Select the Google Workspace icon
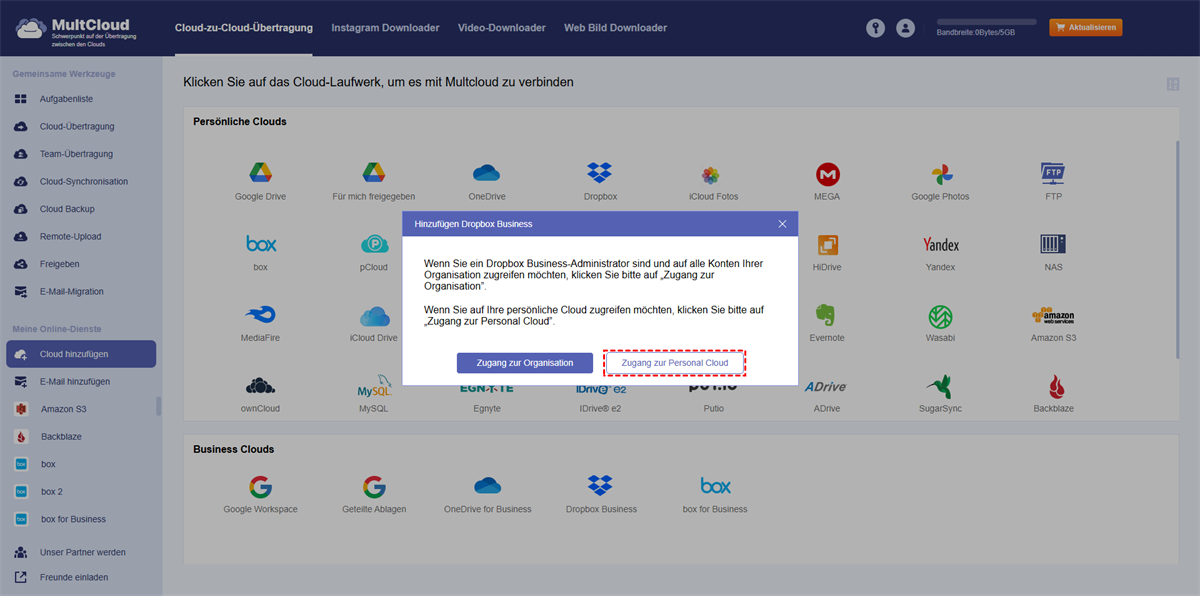Screen dimensions: 1200x596 tap(260, 487)
